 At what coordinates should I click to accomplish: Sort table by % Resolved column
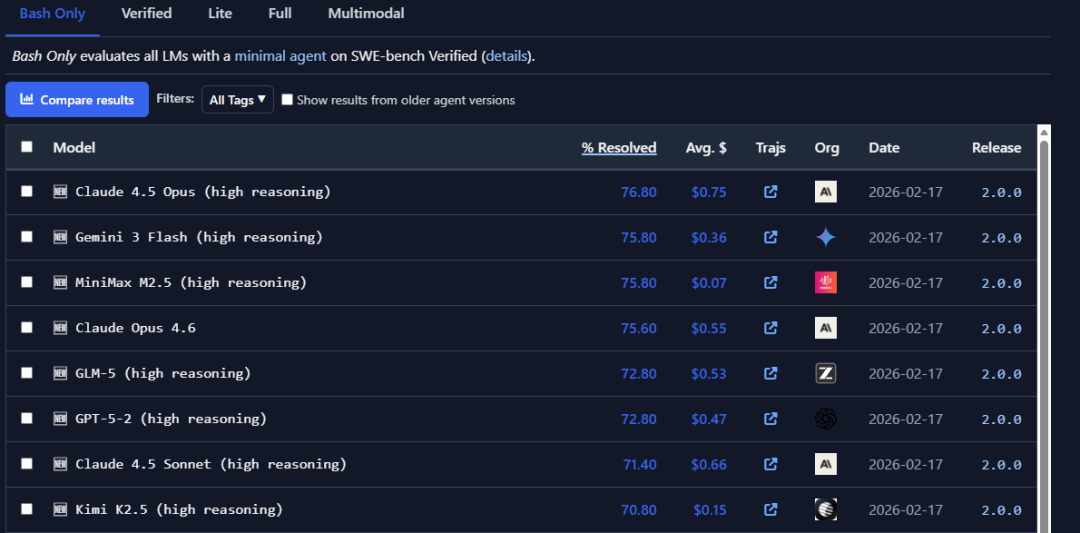619,148
